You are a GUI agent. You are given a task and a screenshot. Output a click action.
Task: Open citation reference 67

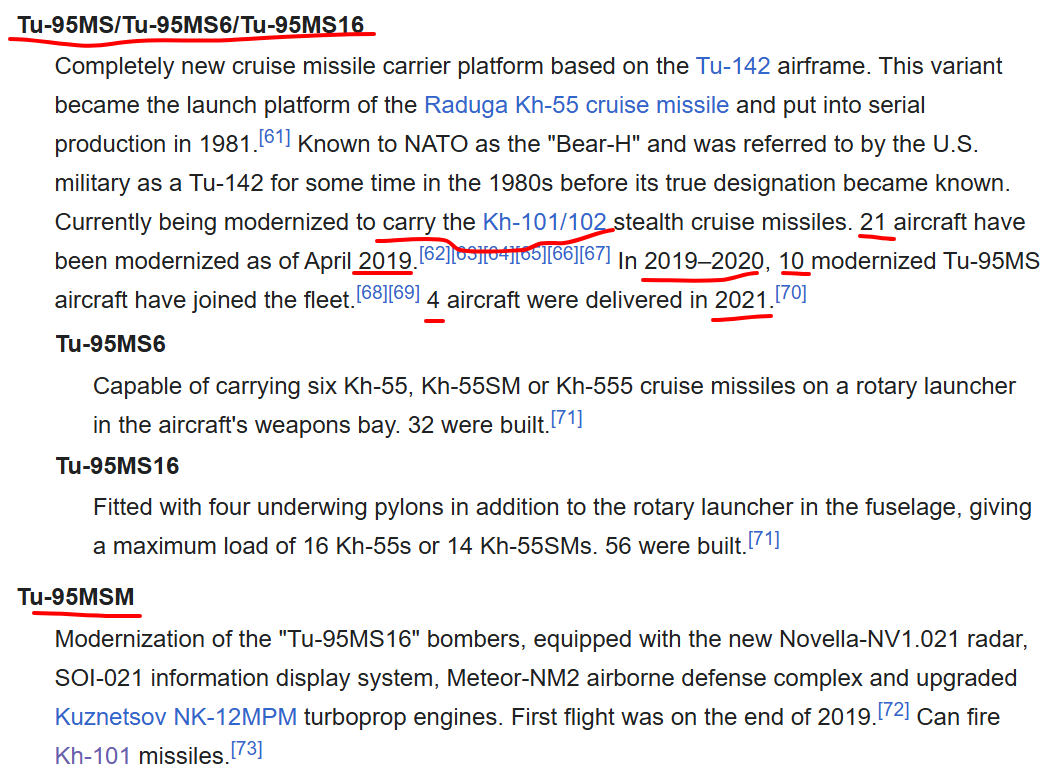[x=595, y=254]
